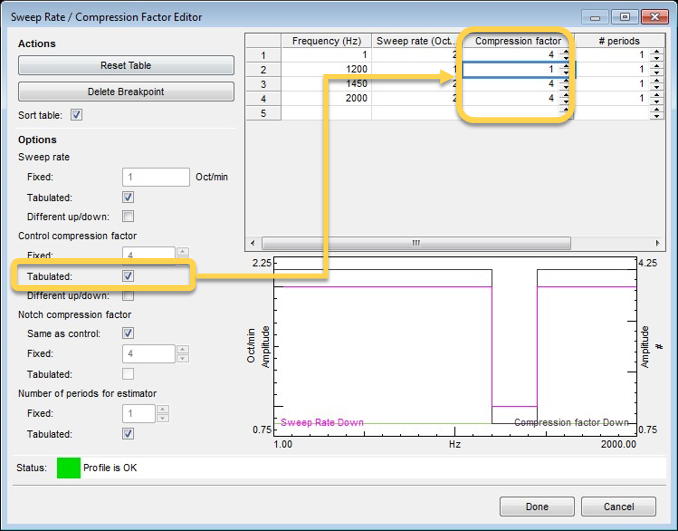Viewport: 678px width, 531px height.
Task: Click the Done button
Action: pyautogui.click(x=537, y=505)
